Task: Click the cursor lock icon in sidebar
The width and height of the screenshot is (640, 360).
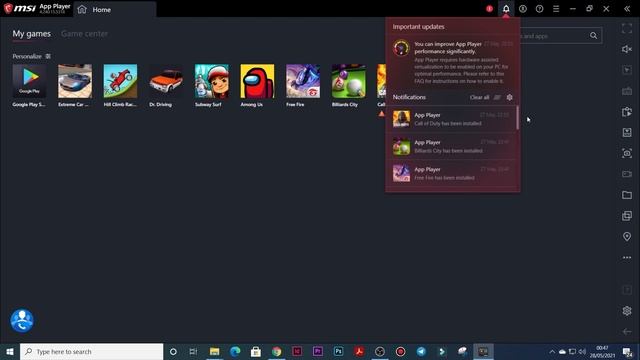Action: tap(627, 70)
